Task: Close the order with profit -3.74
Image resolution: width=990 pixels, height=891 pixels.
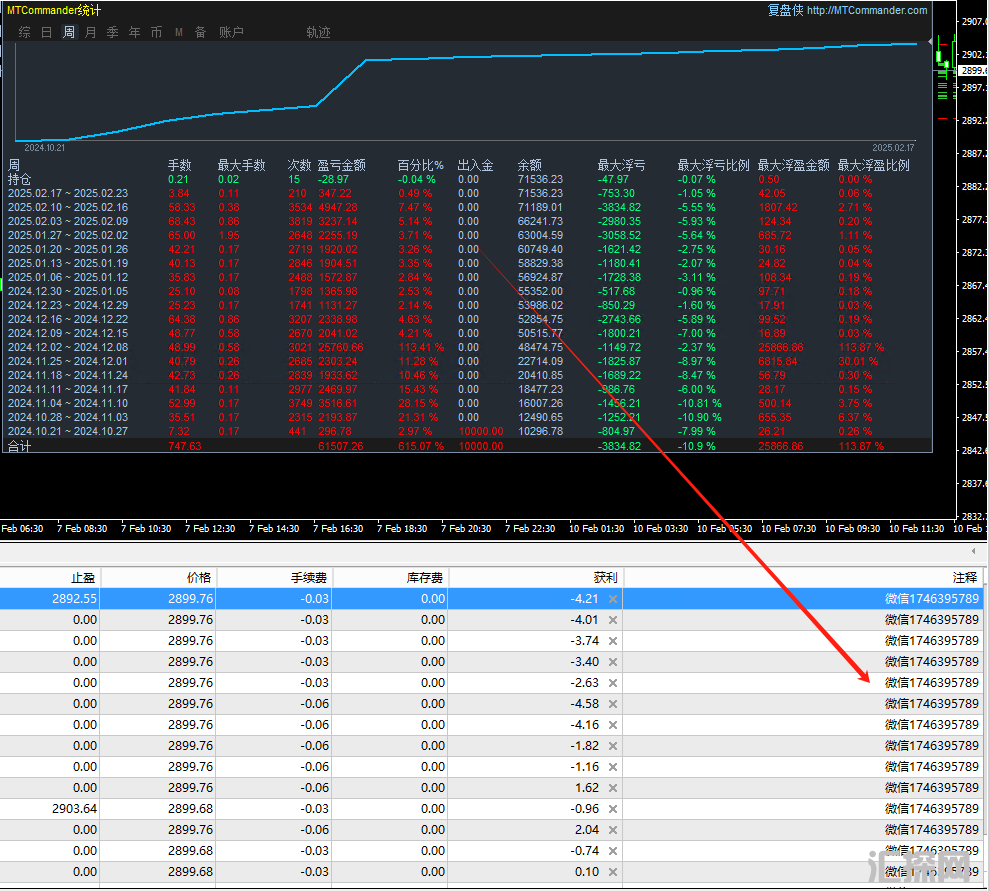Action: click(612, 641)
